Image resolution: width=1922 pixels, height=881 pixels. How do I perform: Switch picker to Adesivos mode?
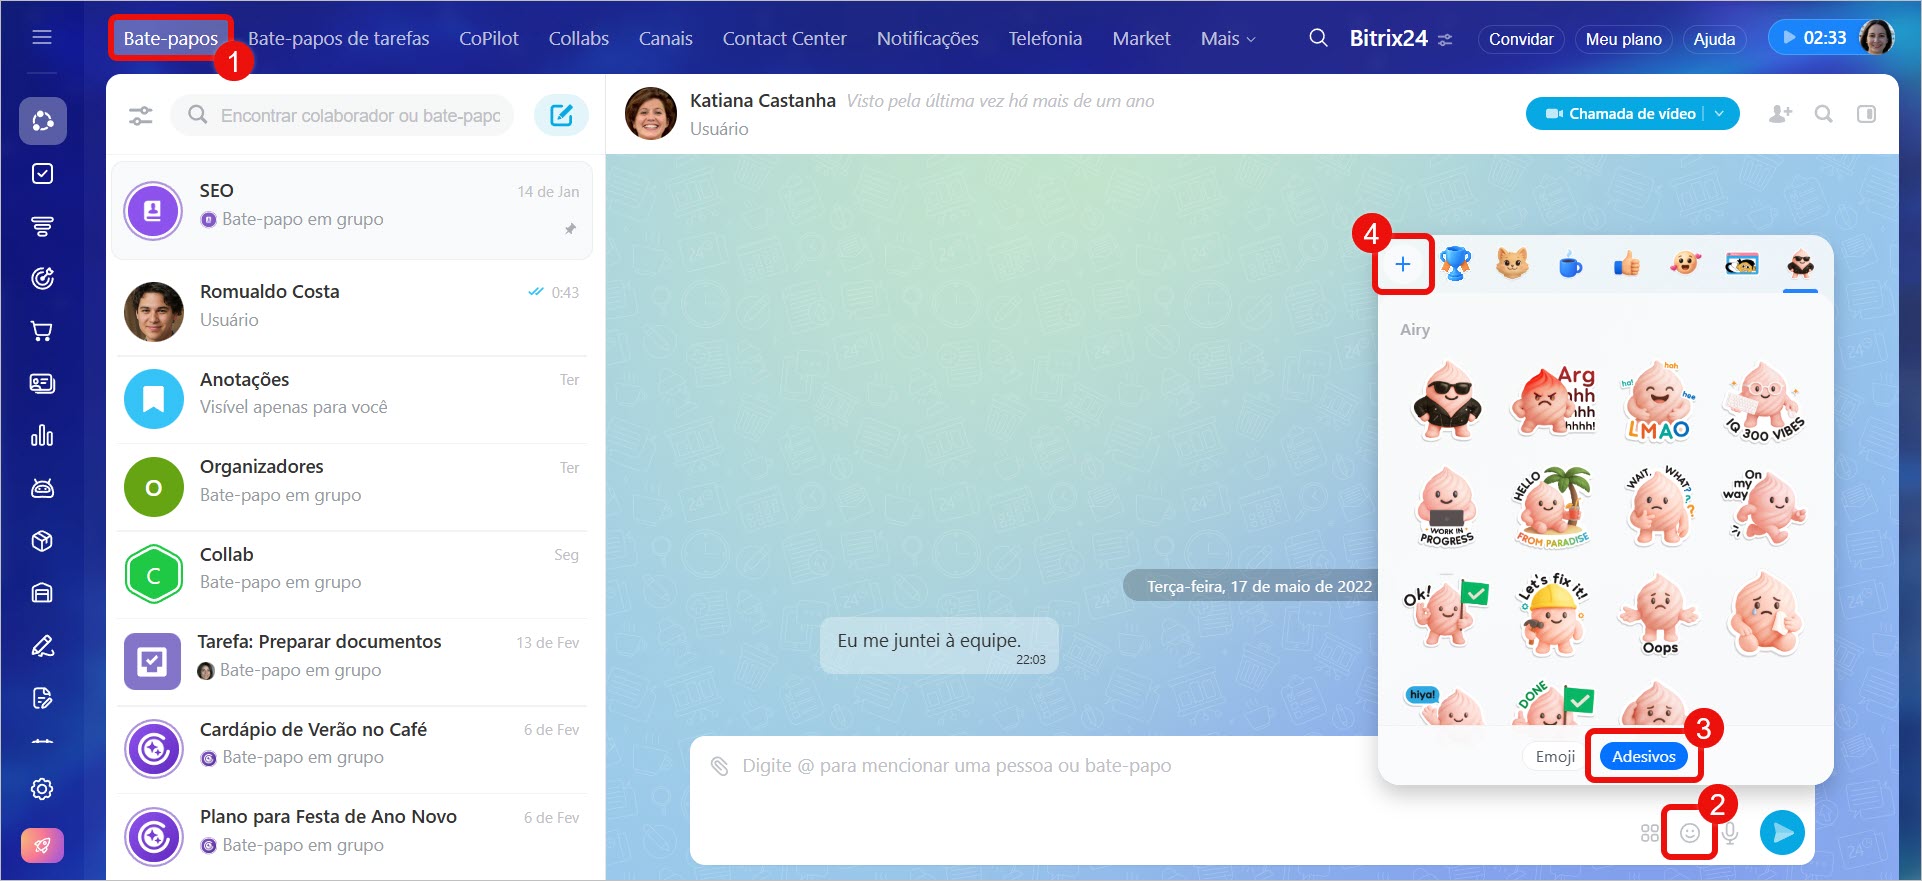coord(1643,756)
